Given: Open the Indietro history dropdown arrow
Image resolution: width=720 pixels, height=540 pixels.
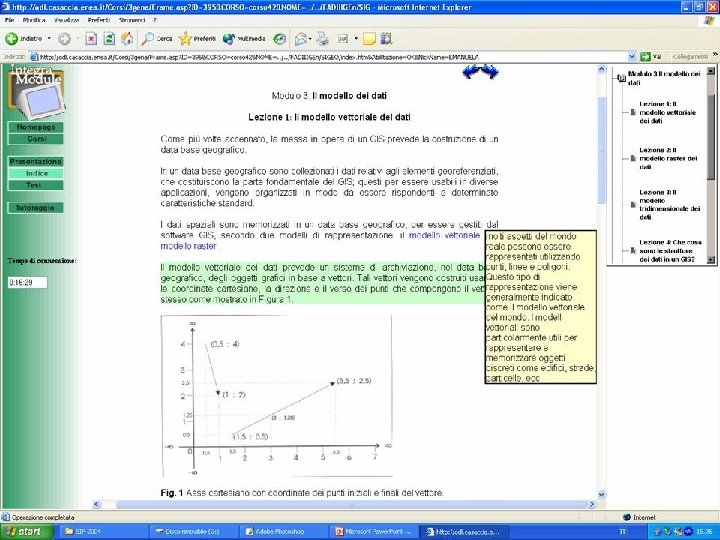Looking at the screenshot, I should [49, 39].
